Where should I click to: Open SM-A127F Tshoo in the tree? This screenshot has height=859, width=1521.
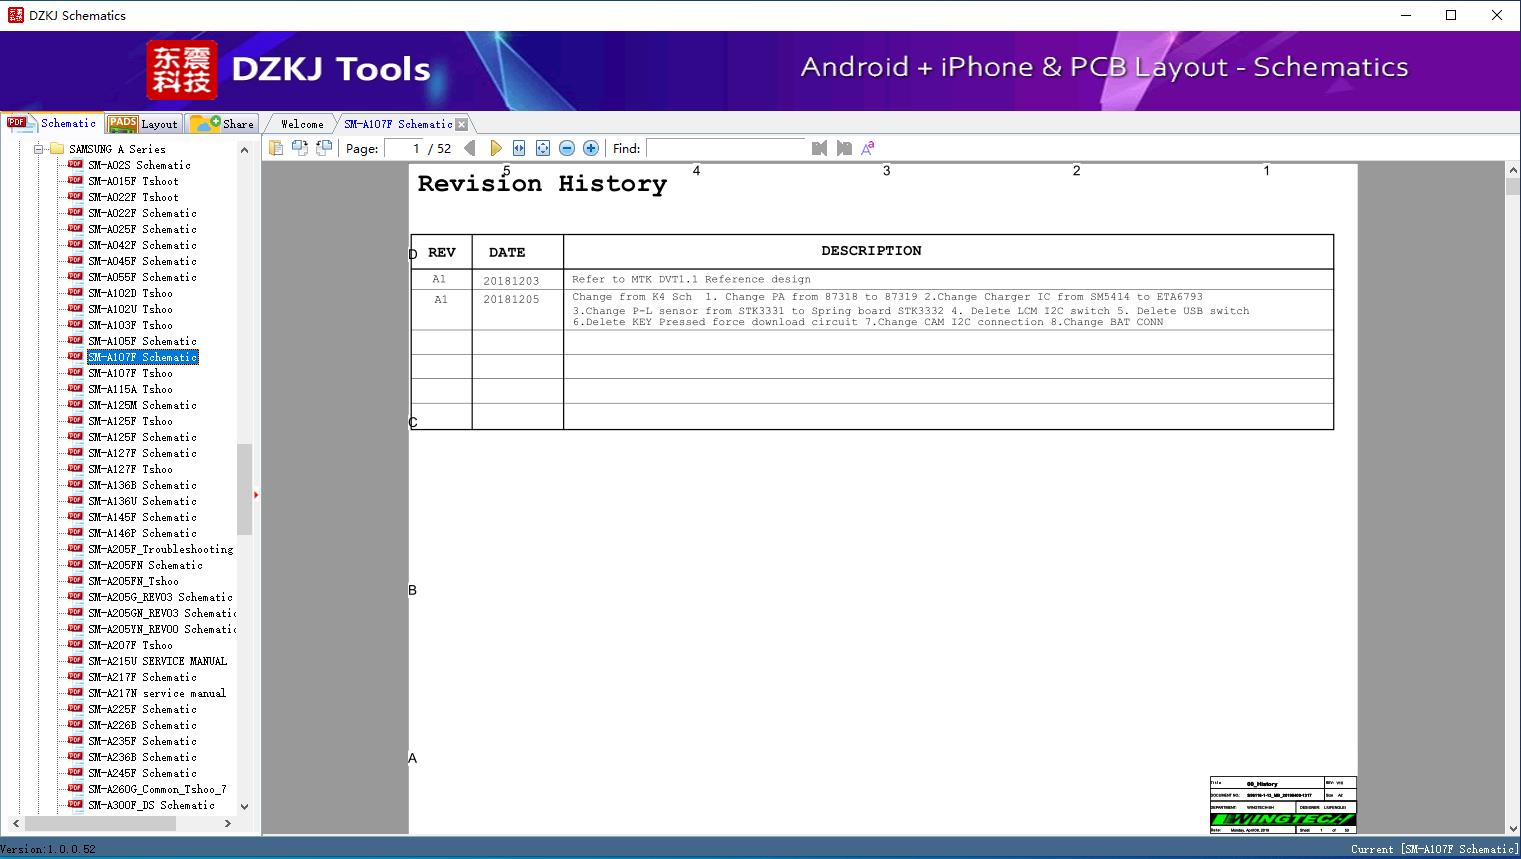pos(130,469)
